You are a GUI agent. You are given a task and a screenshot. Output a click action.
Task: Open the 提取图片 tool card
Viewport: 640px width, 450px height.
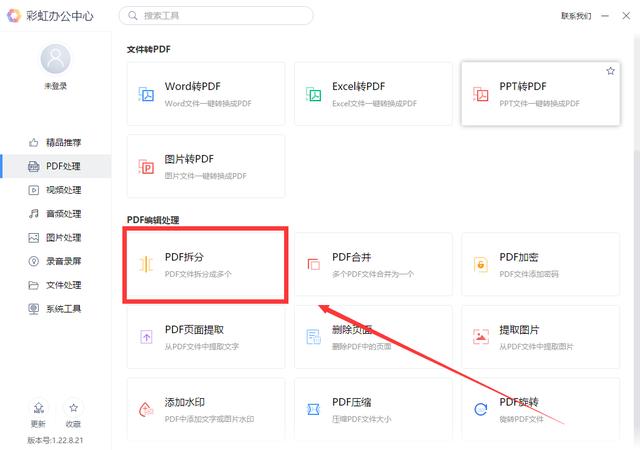pyautogui.click(x=540, y=337)
